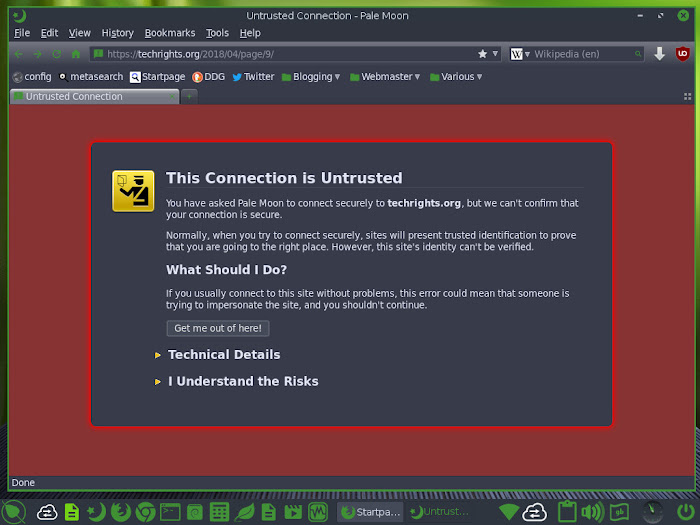Open the config bookmark

[x=32, y=77]
